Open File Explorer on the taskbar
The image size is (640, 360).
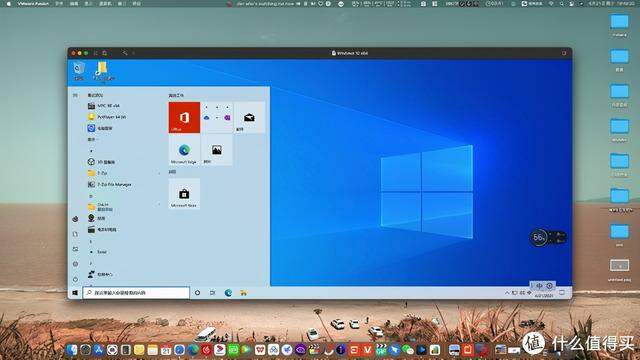coord(244,293)
